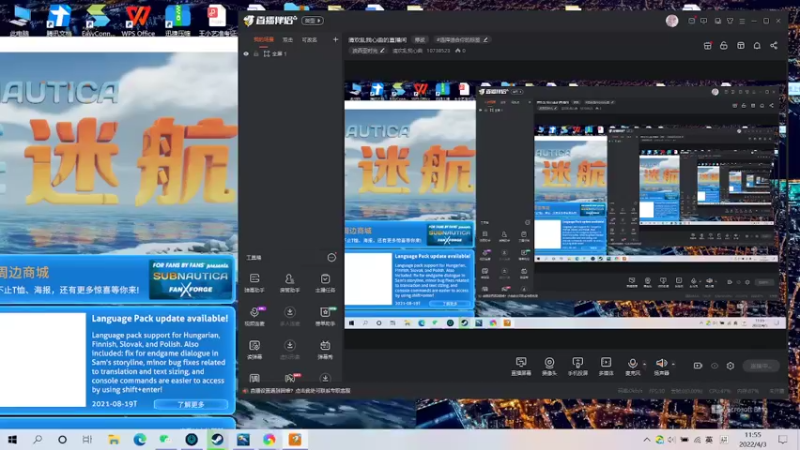The width and height of the screenshot is (800, 450).
Task: Open the star tool with green NEW badge
Action: click(325, 316)
